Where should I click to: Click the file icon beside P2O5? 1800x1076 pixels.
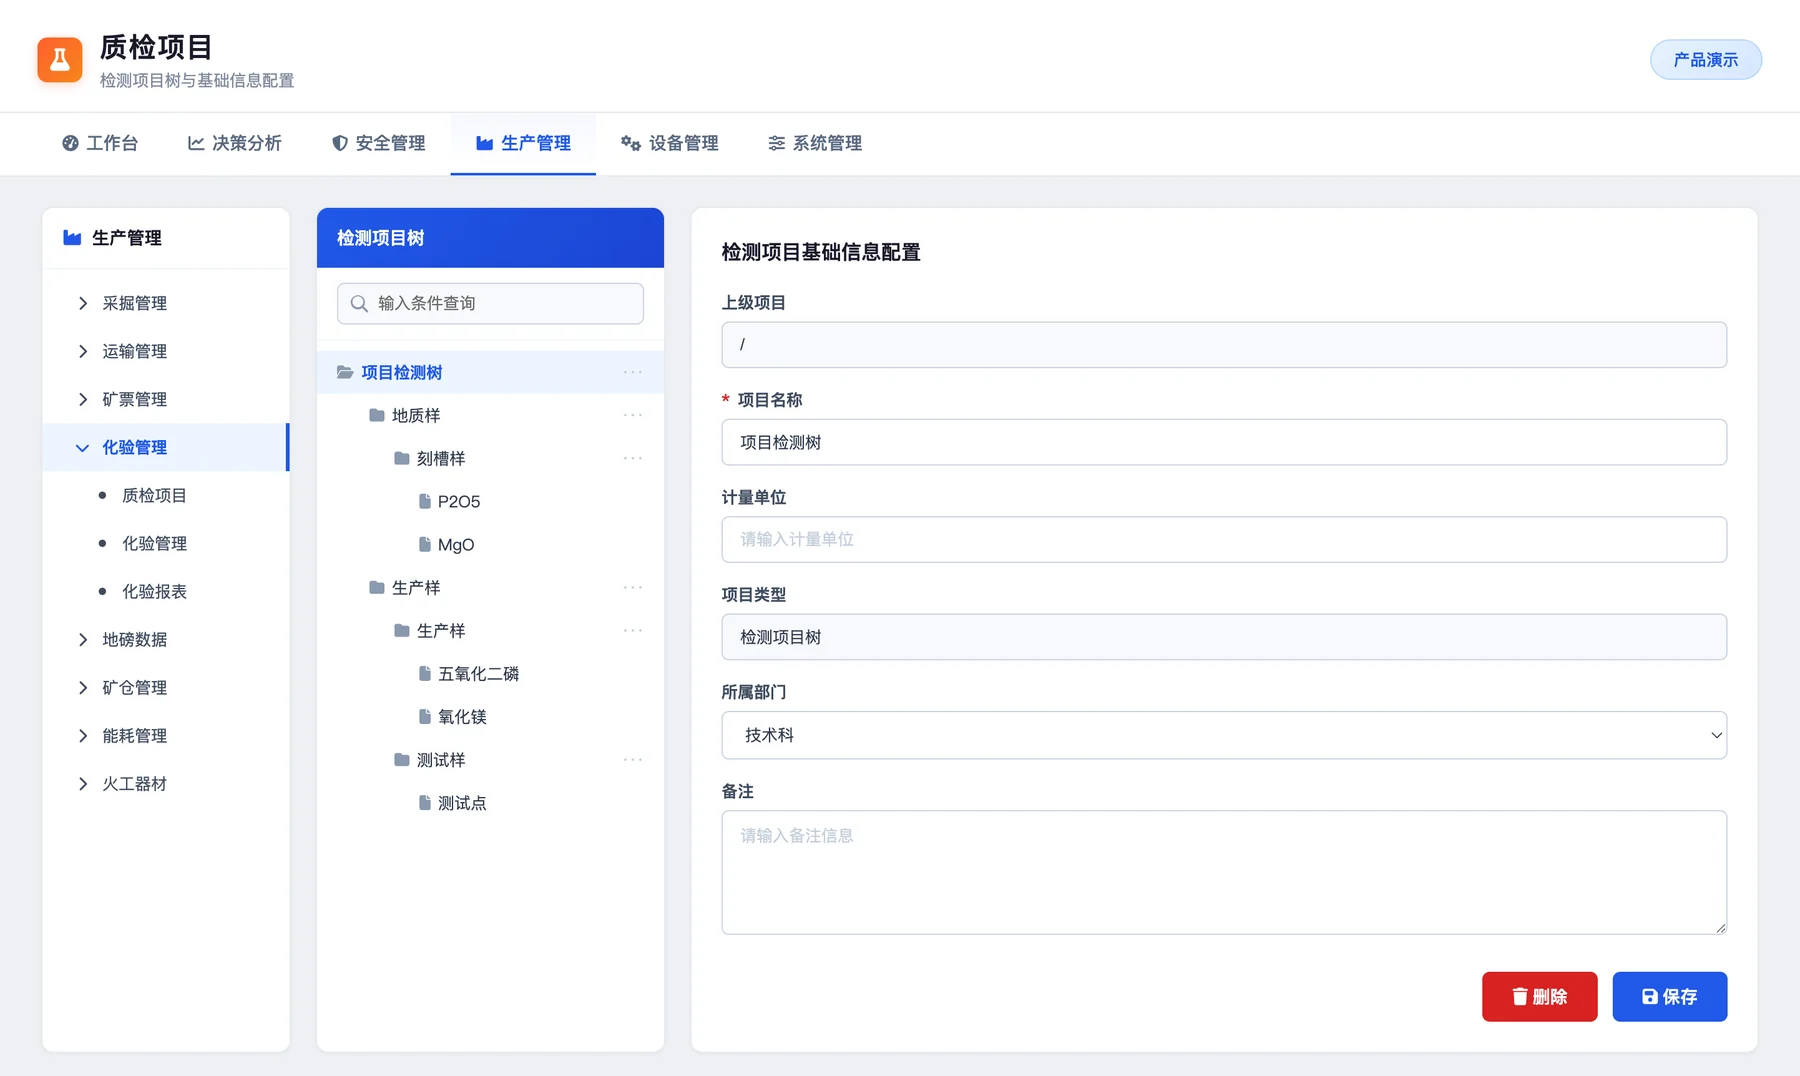click(x=425, y=501)
